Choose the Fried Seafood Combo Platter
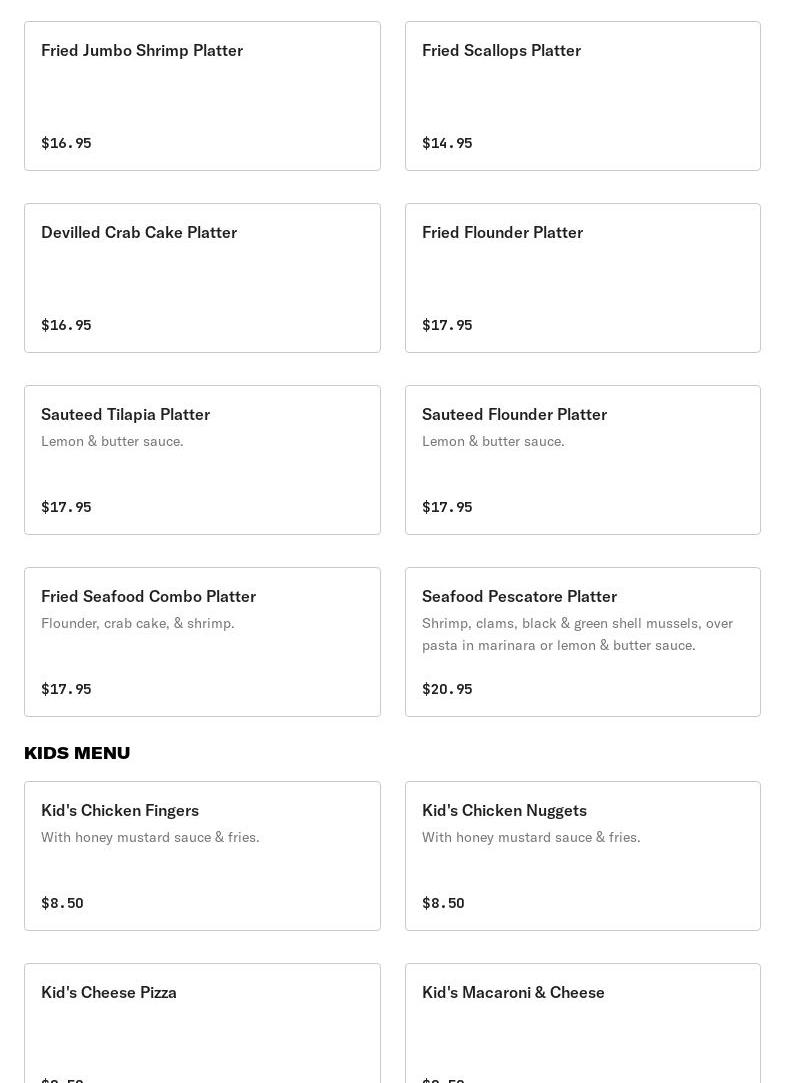785x1083 pixels. [x=202, y=642]
